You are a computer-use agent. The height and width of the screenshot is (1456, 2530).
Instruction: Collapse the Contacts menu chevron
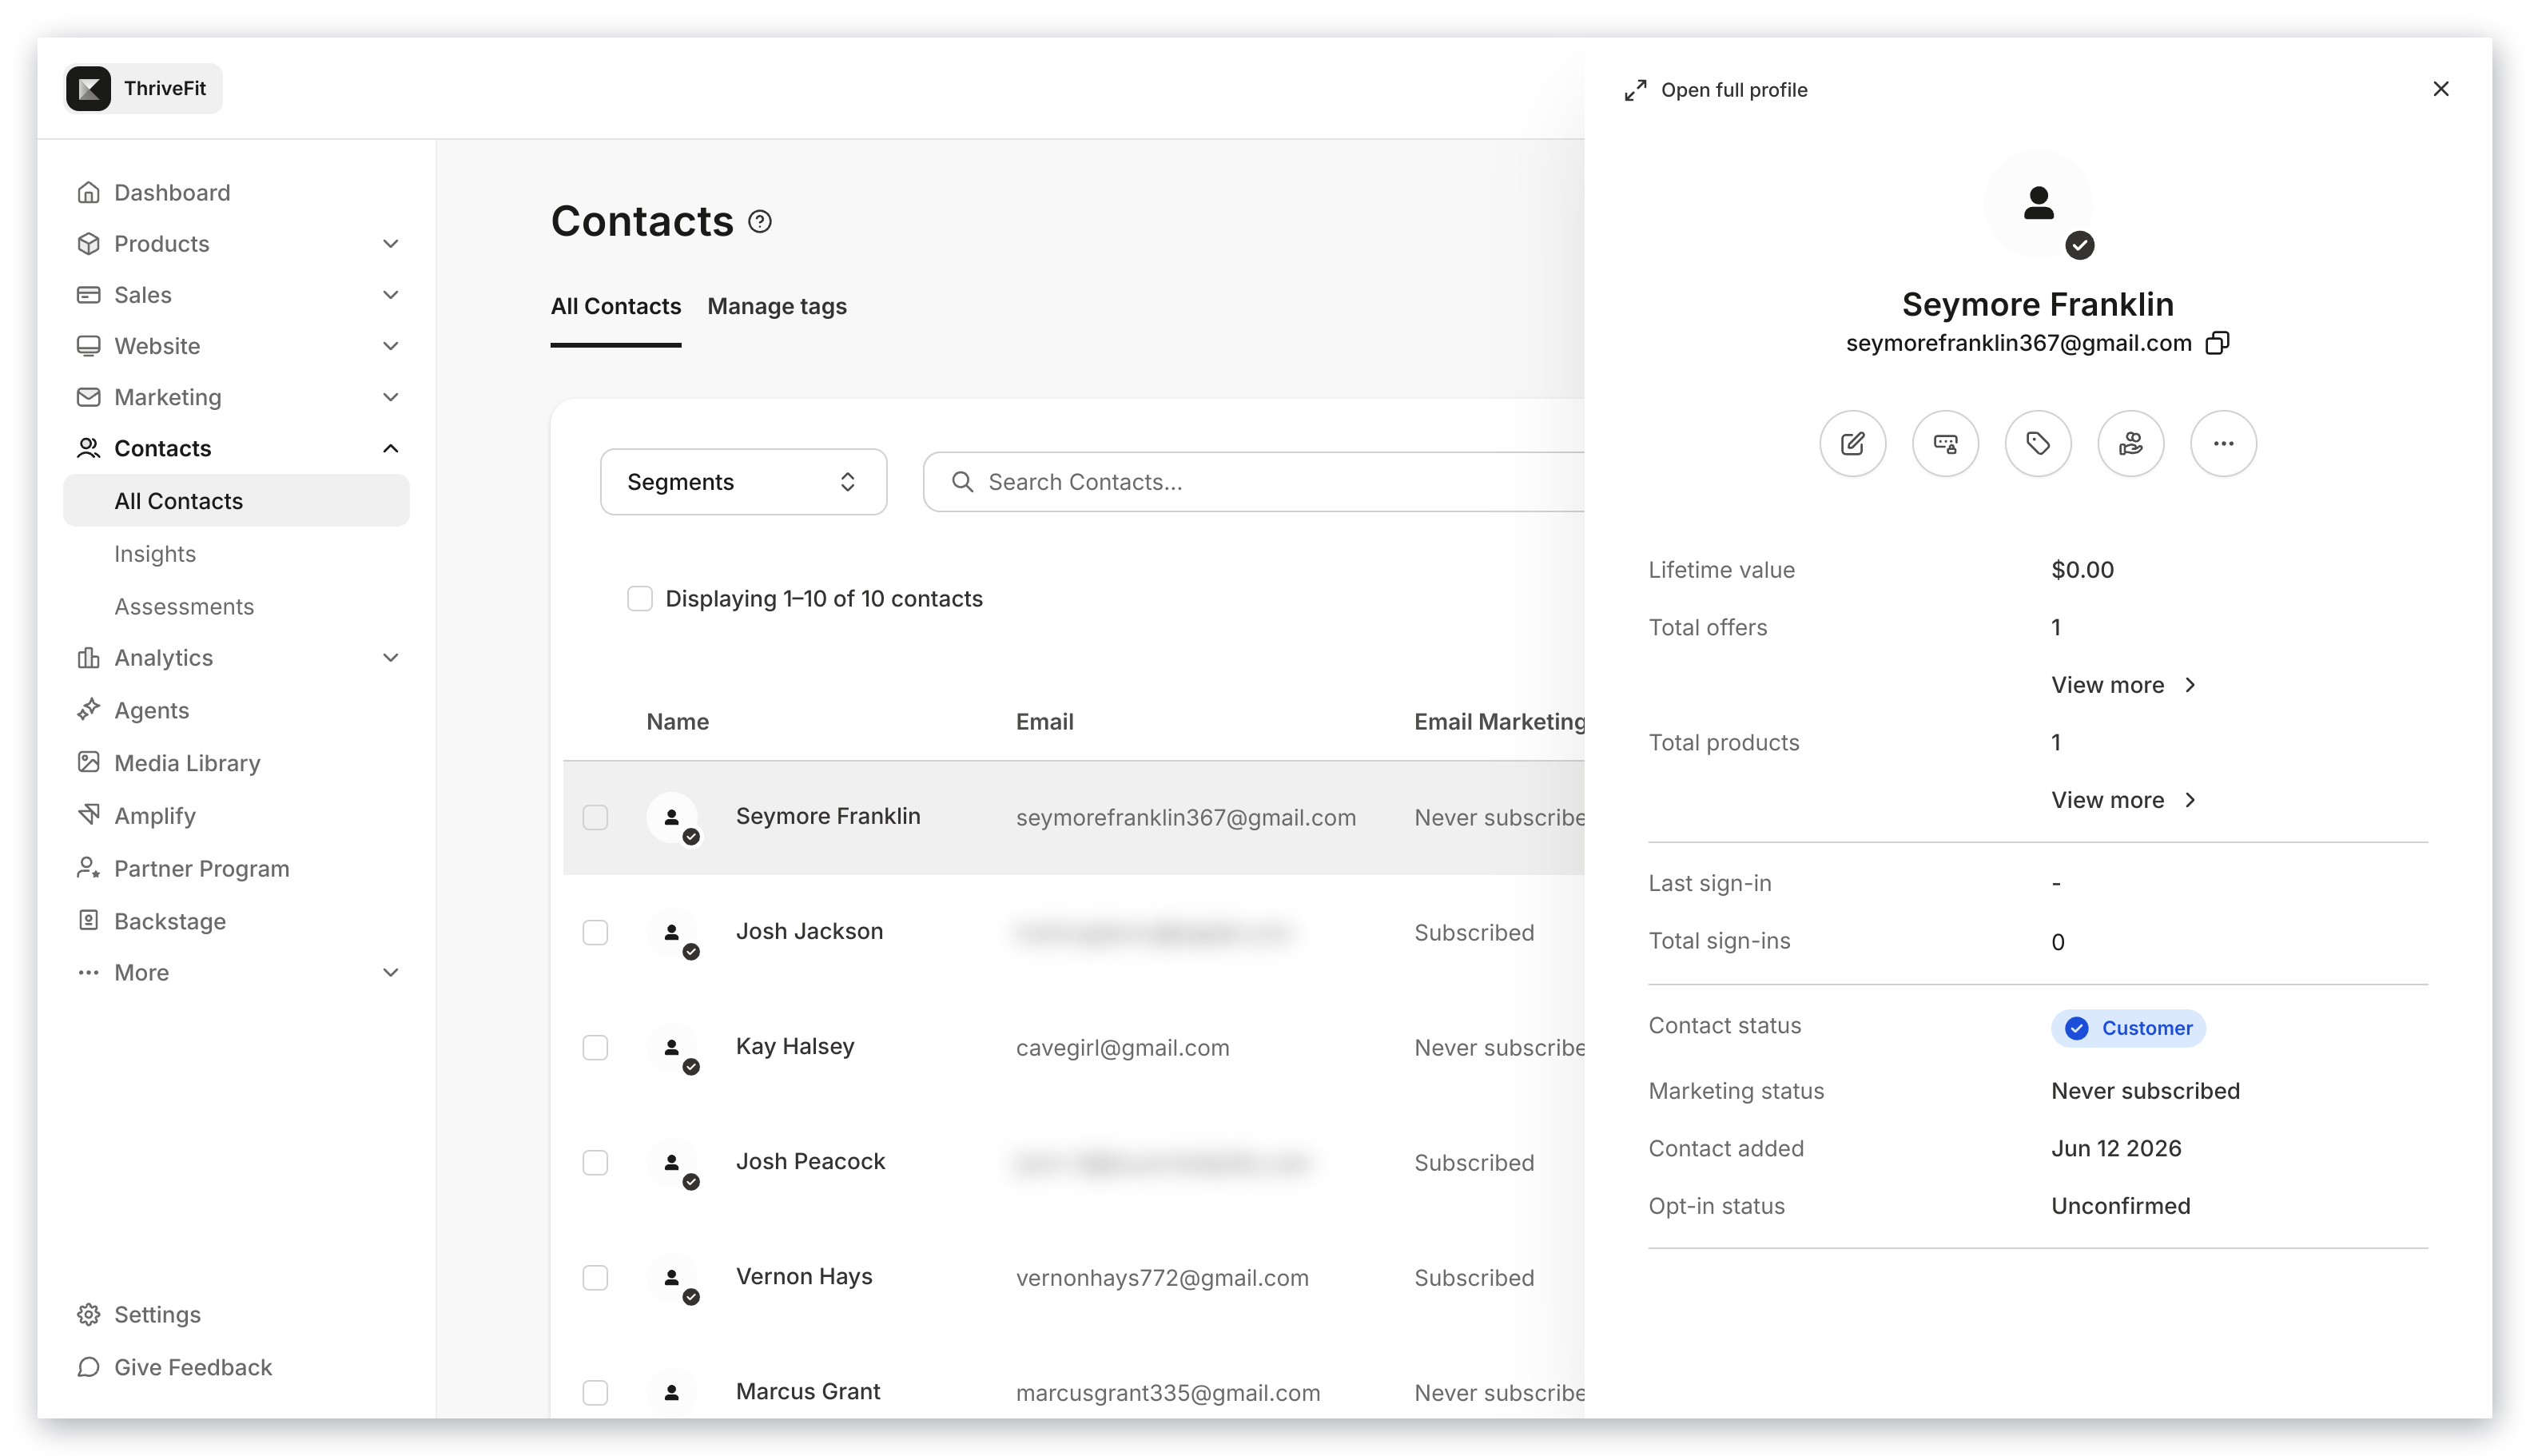[391, 448]
